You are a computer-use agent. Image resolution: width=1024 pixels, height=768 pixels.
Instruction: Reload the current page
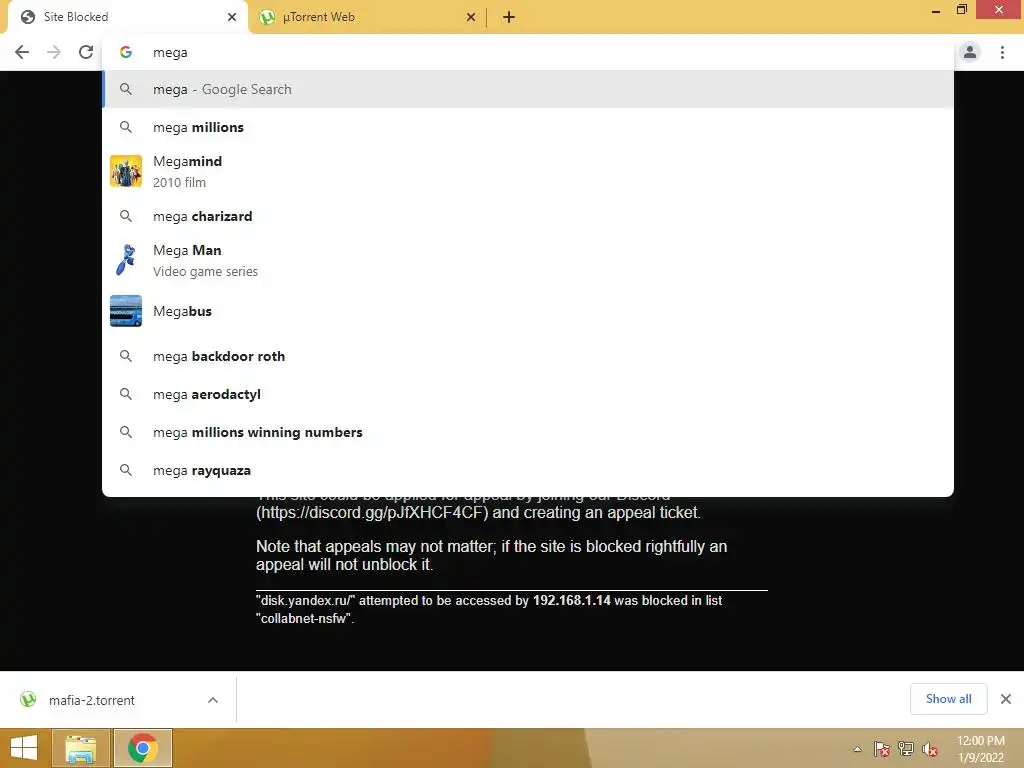coord(86,52)
